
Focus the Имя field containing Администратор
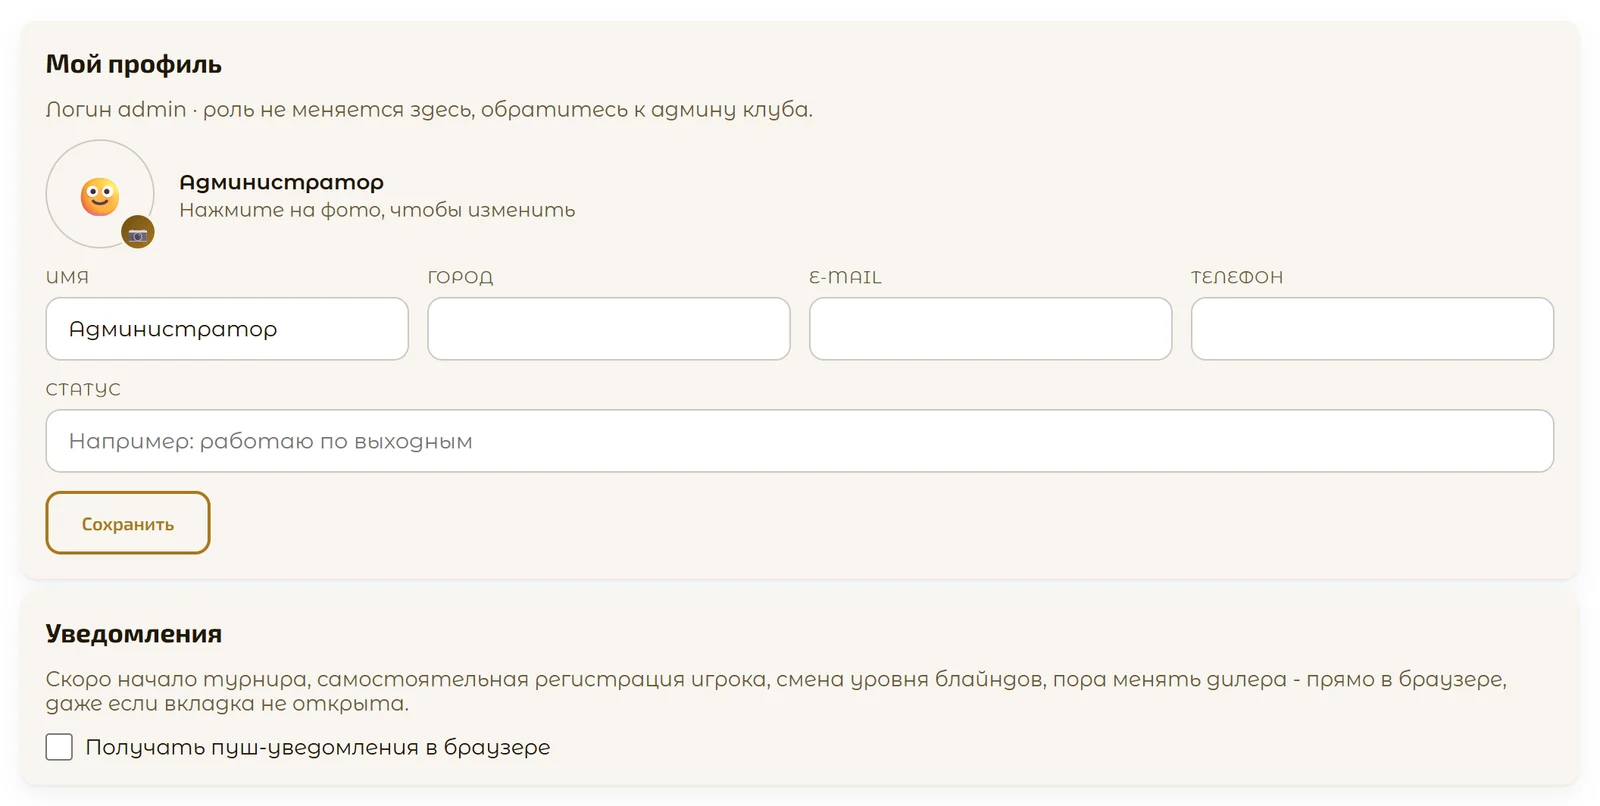(x=227, y=329)
